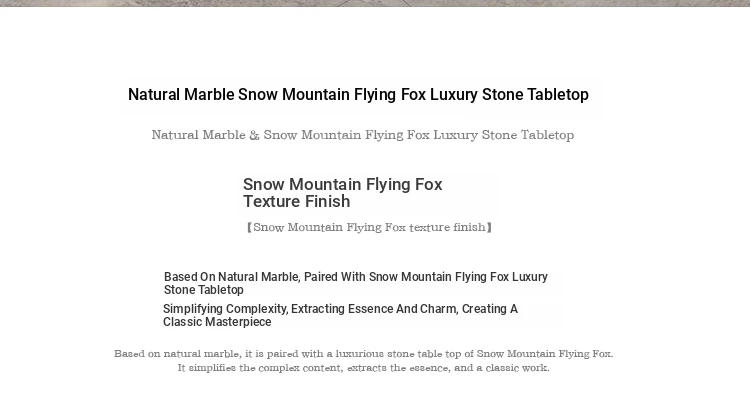Click the marble texture image strip at top
This screenshot has height=404, width=750.
point(375,3)
